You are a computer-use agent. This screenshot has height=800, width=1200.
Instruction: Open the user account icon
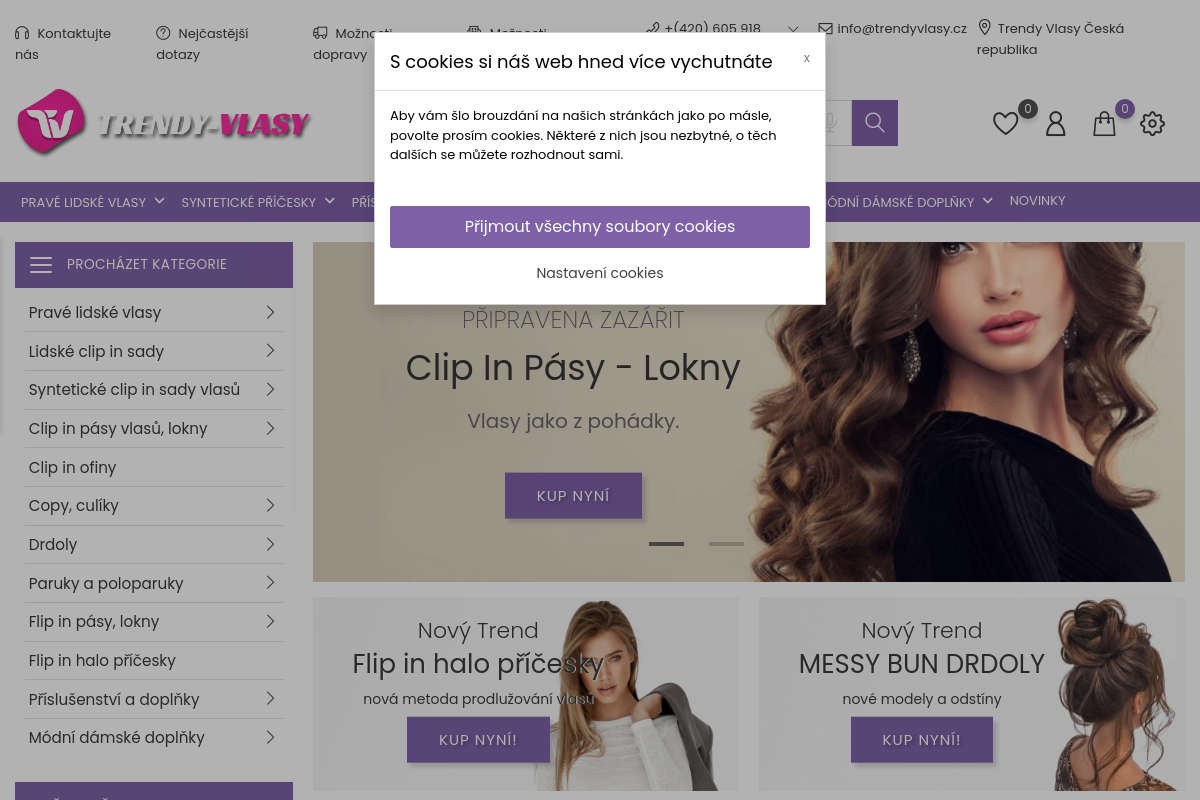(x=1055, y=124)
